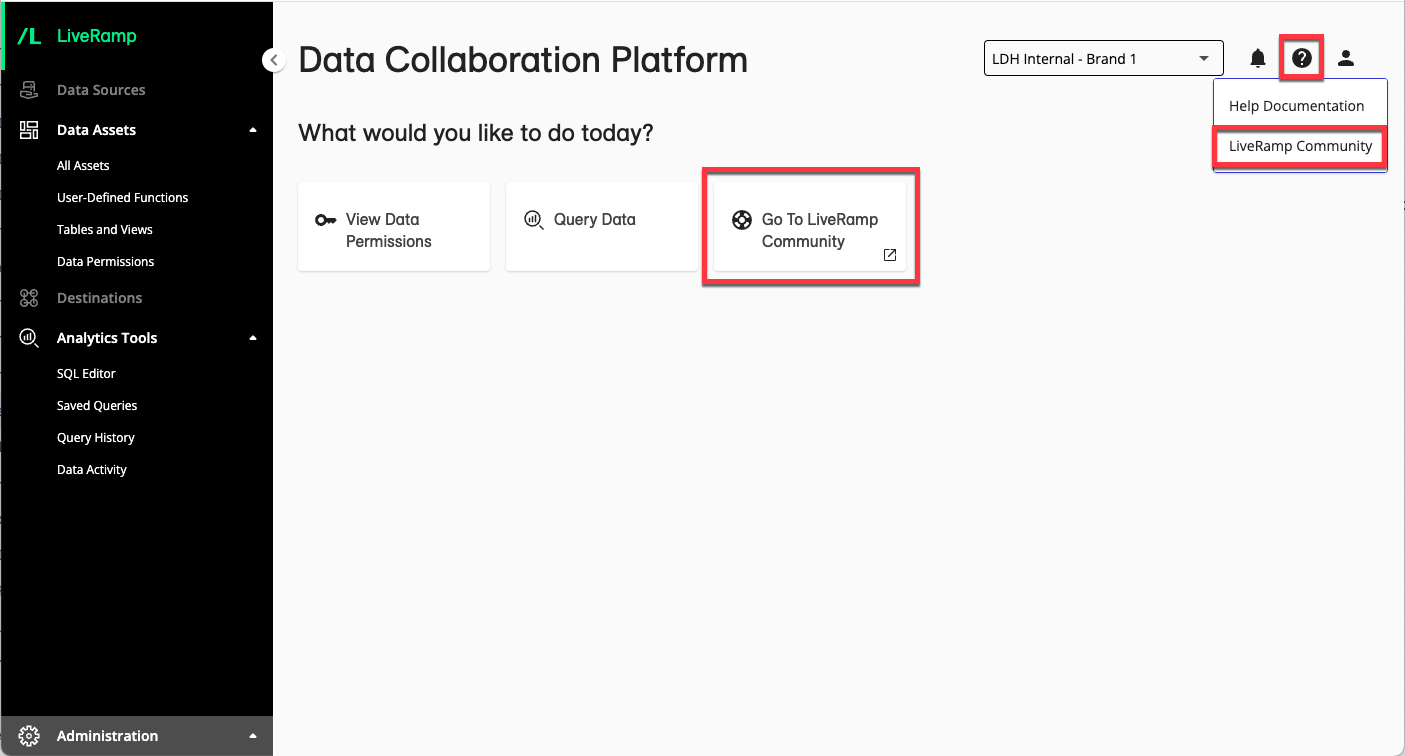Toggle the Administration section arrow
The image size is (1405, 756).
[253, 736]
